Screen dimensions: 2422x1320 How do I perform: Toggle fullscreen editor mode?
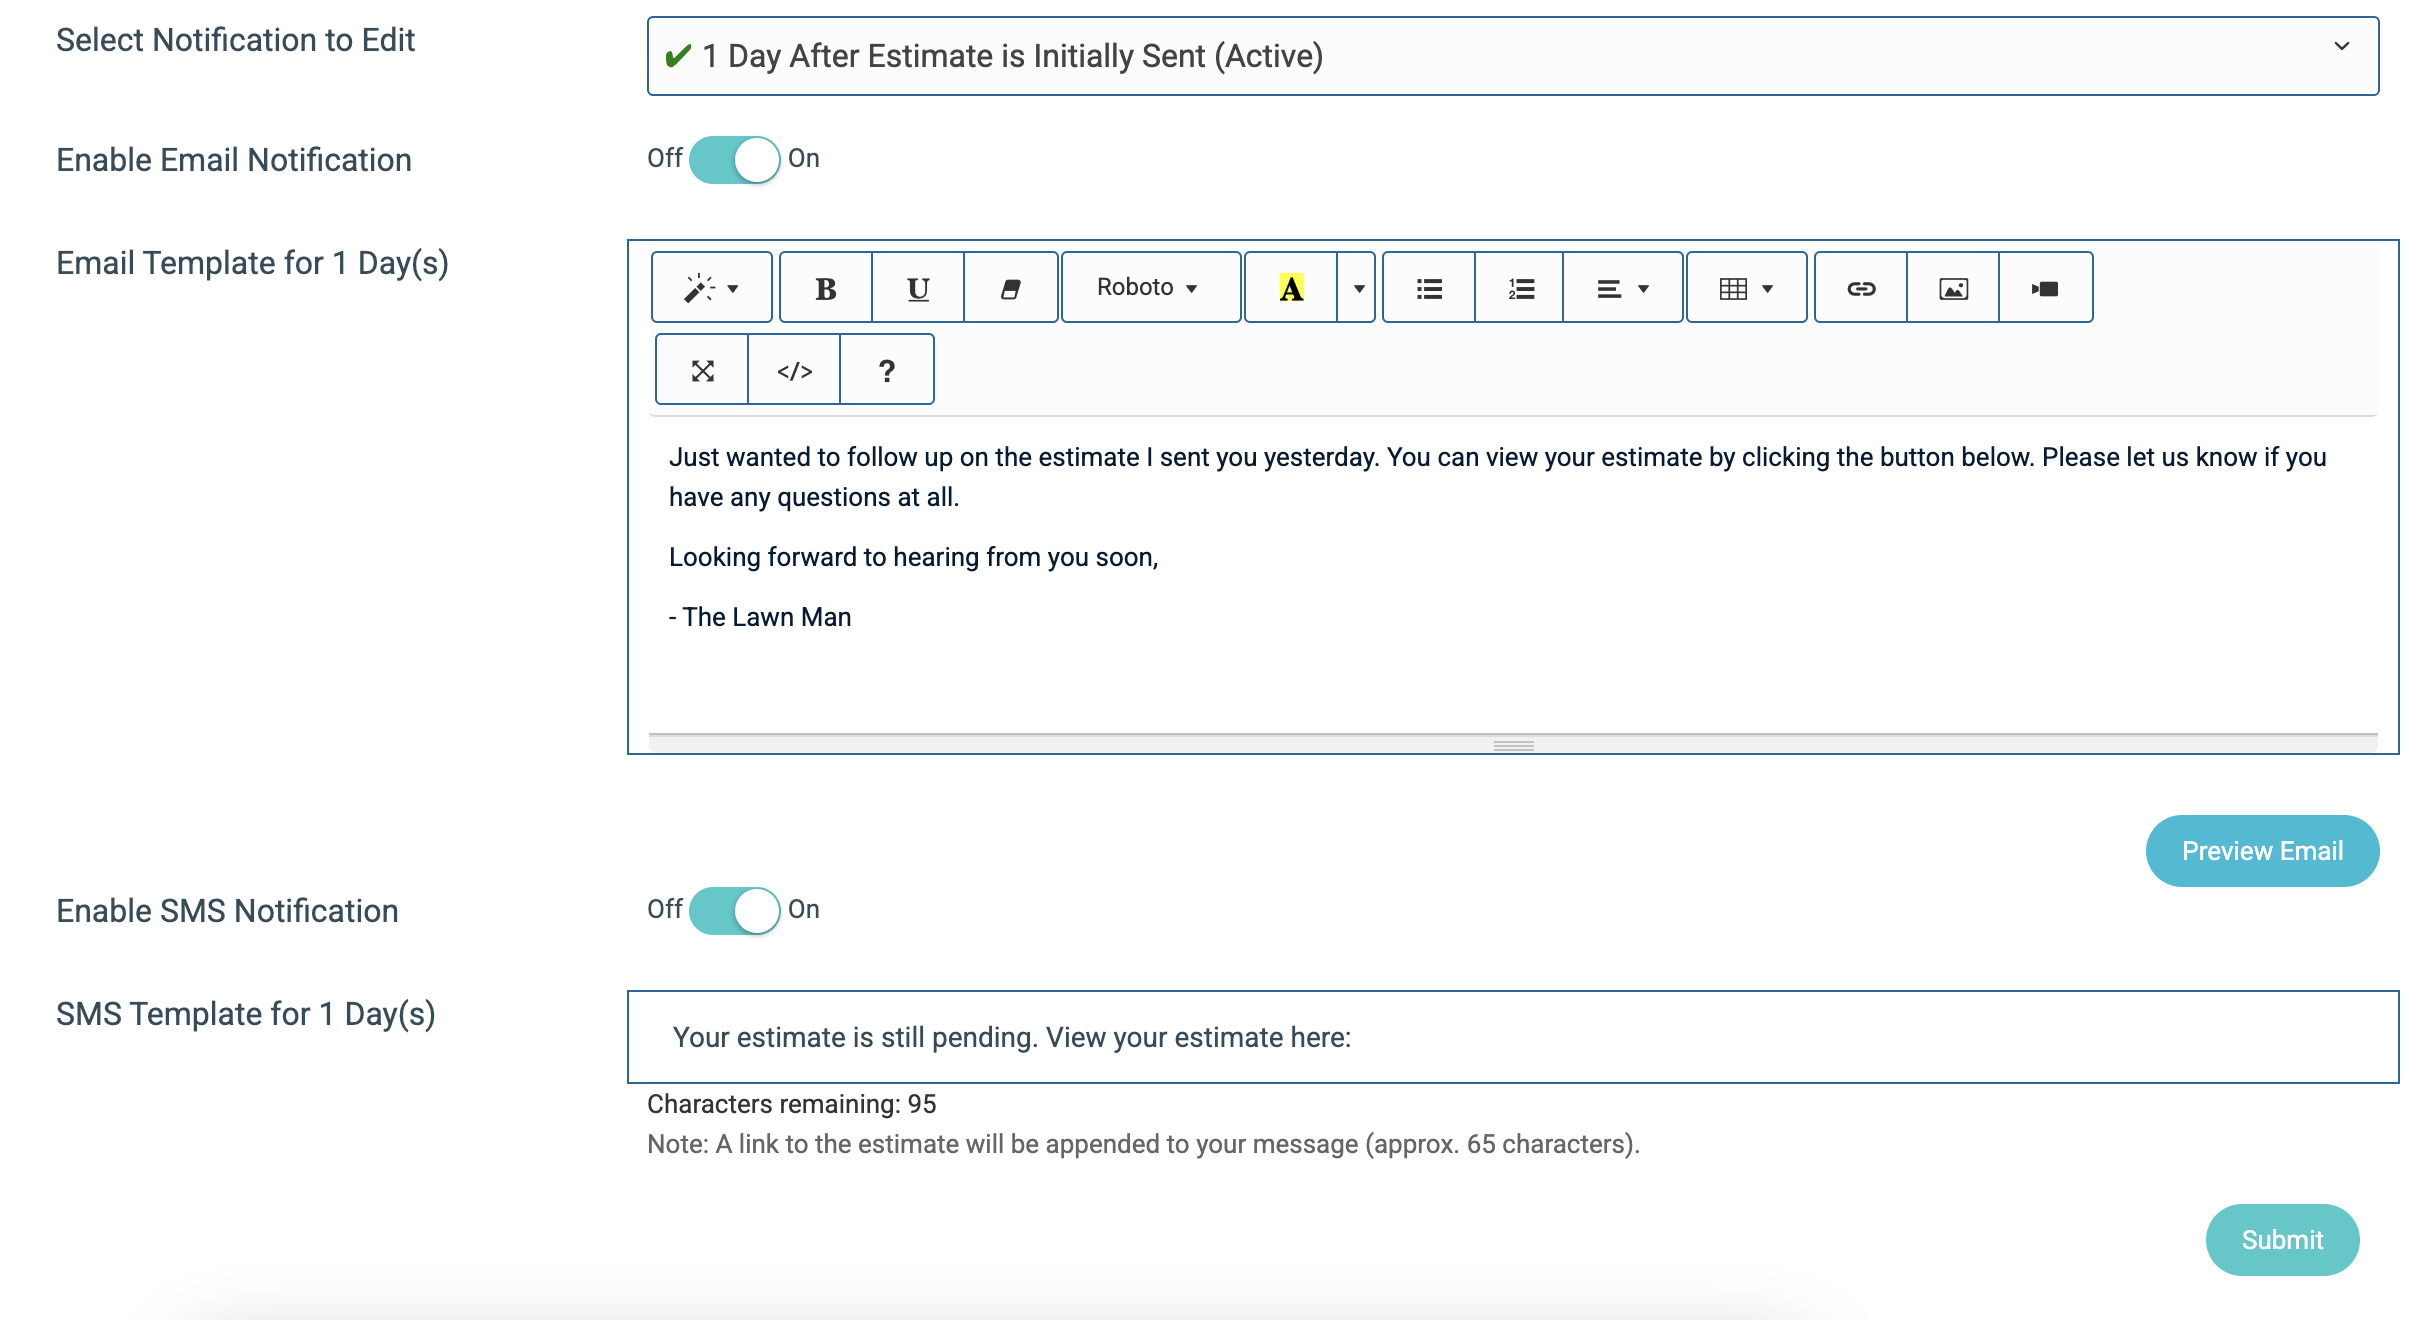pyautogui.click(x=702, y=370)
